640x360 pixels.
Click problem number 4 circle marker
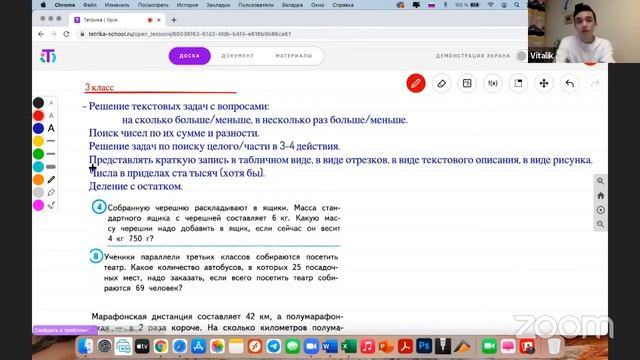(x=99, y=207)
